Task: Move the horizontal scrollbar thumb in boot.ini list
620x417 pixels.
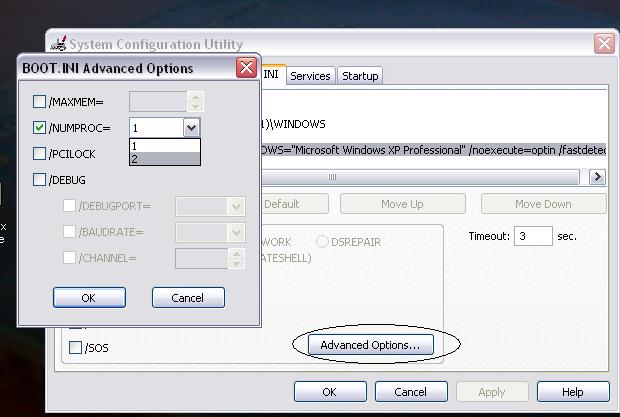Action: coord(420,177)
